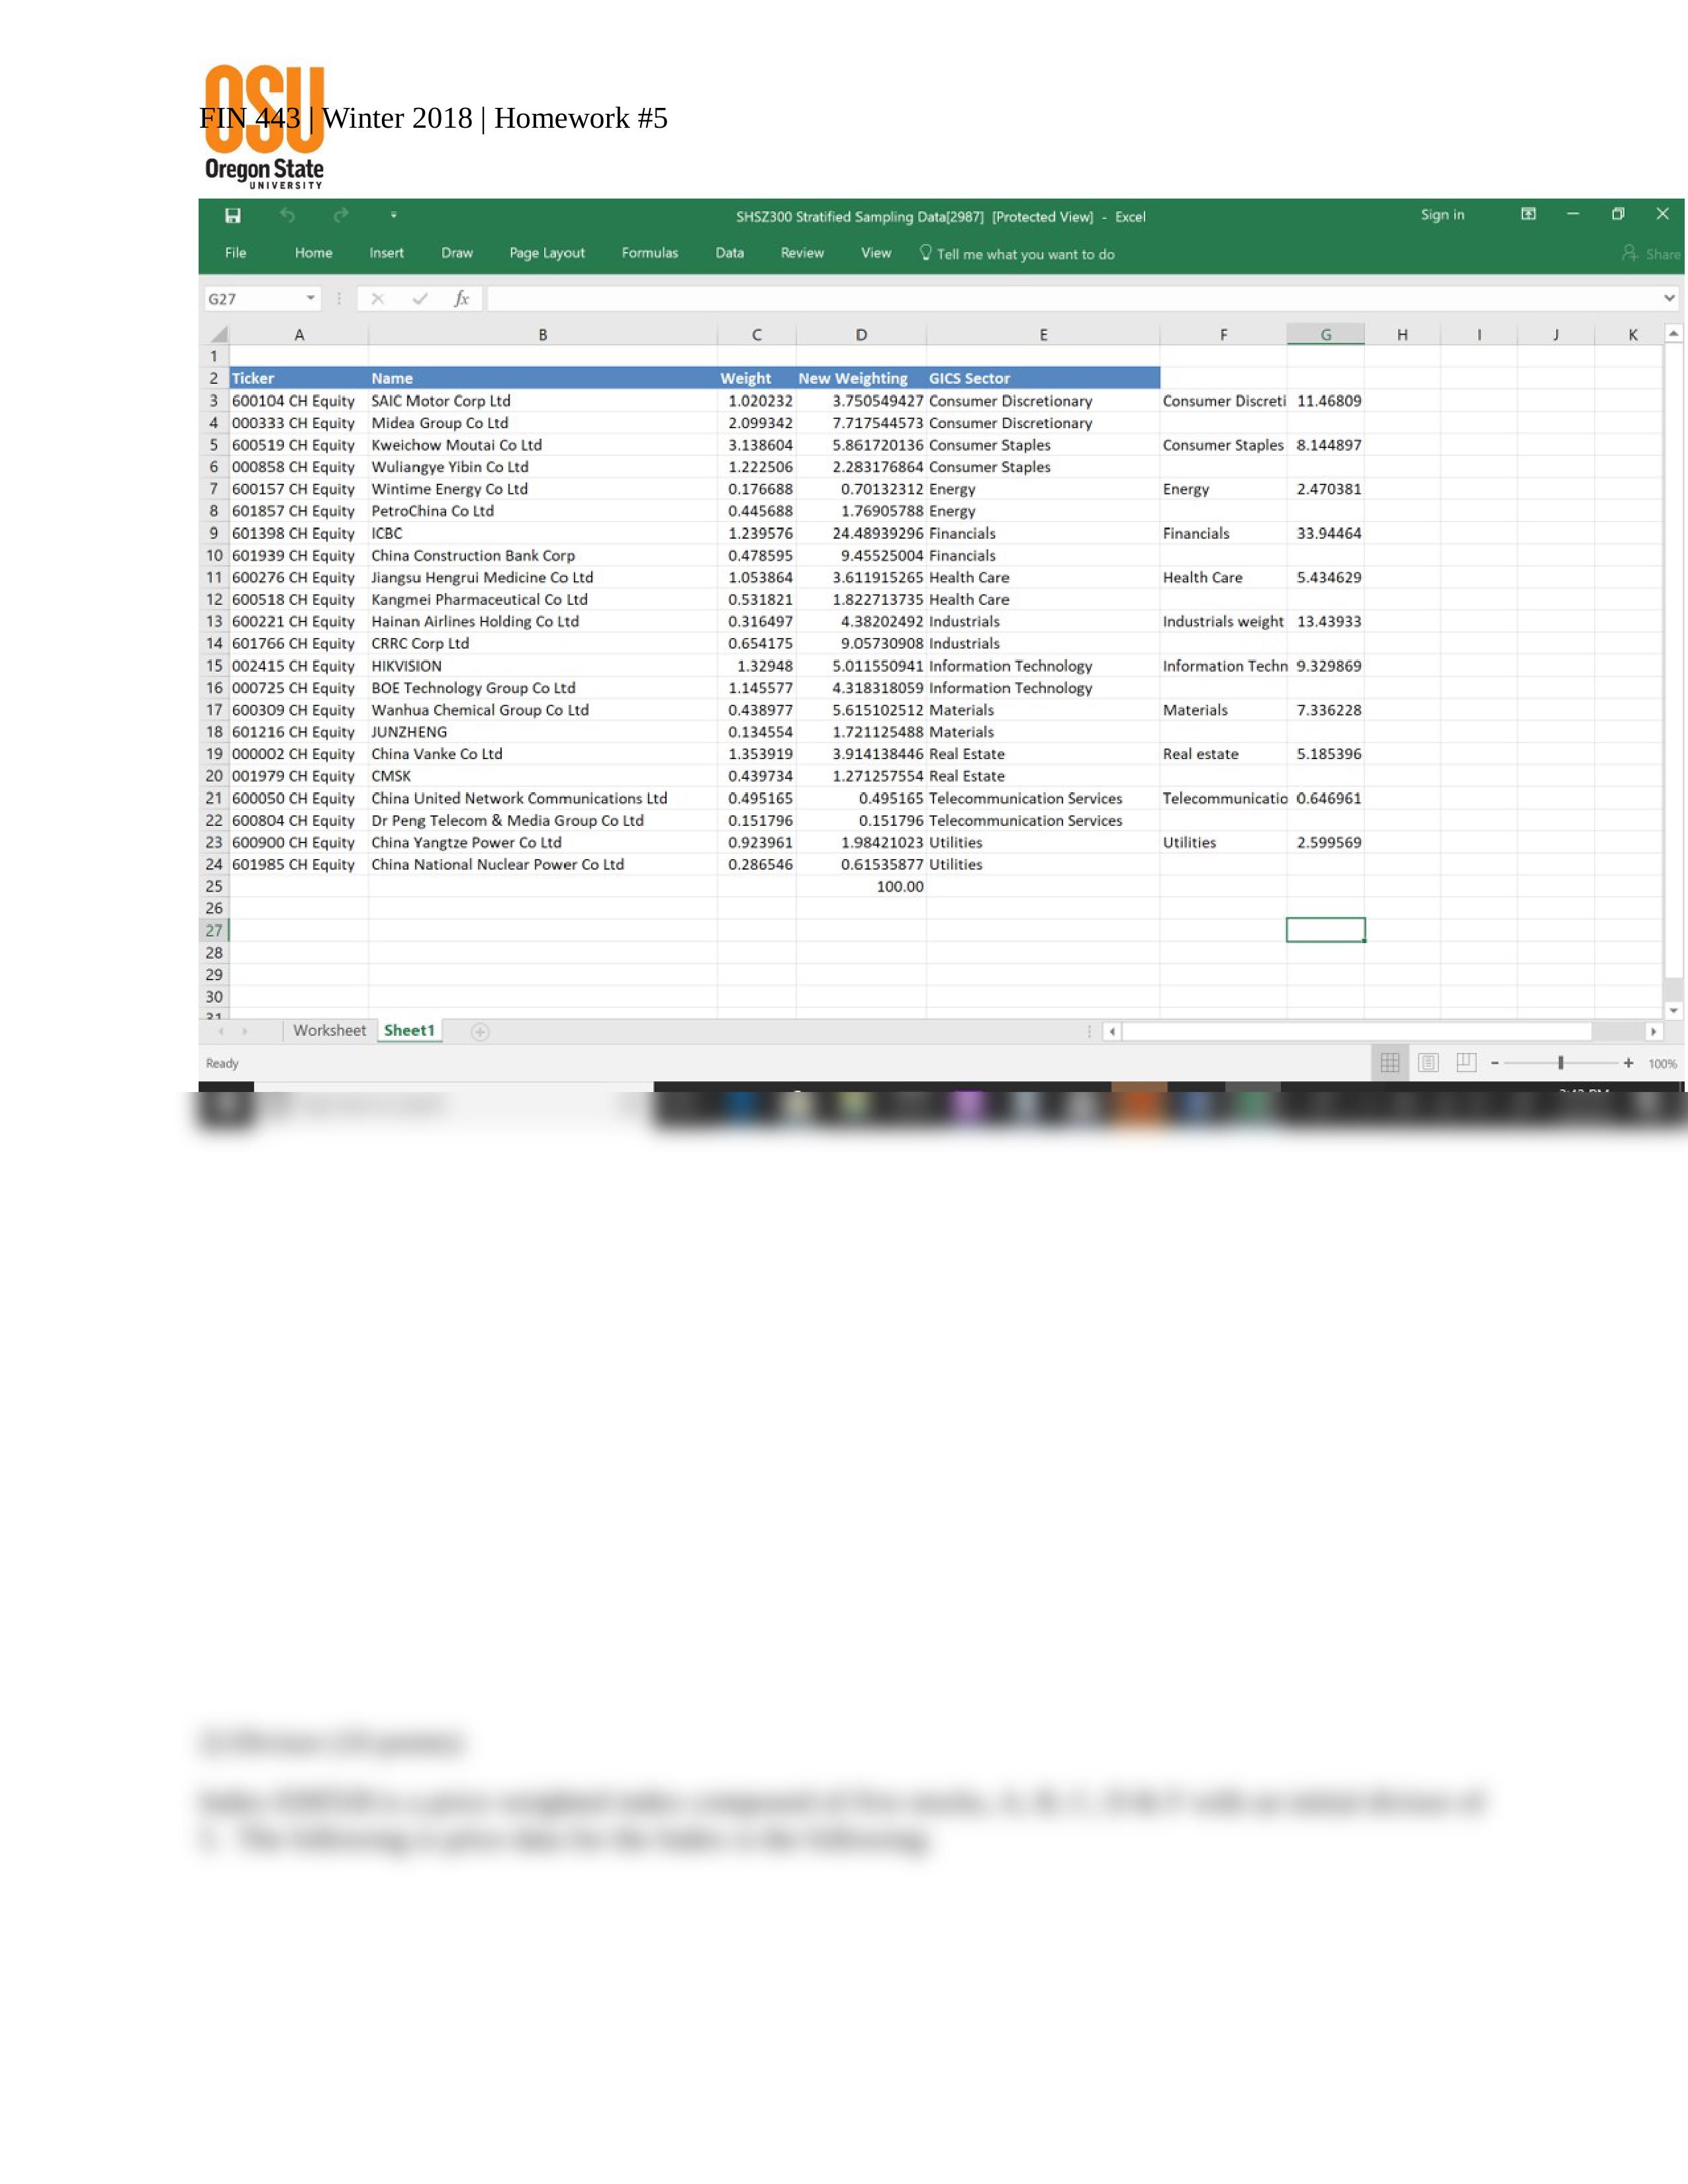Select cell HIKVISION

point(543,666)
